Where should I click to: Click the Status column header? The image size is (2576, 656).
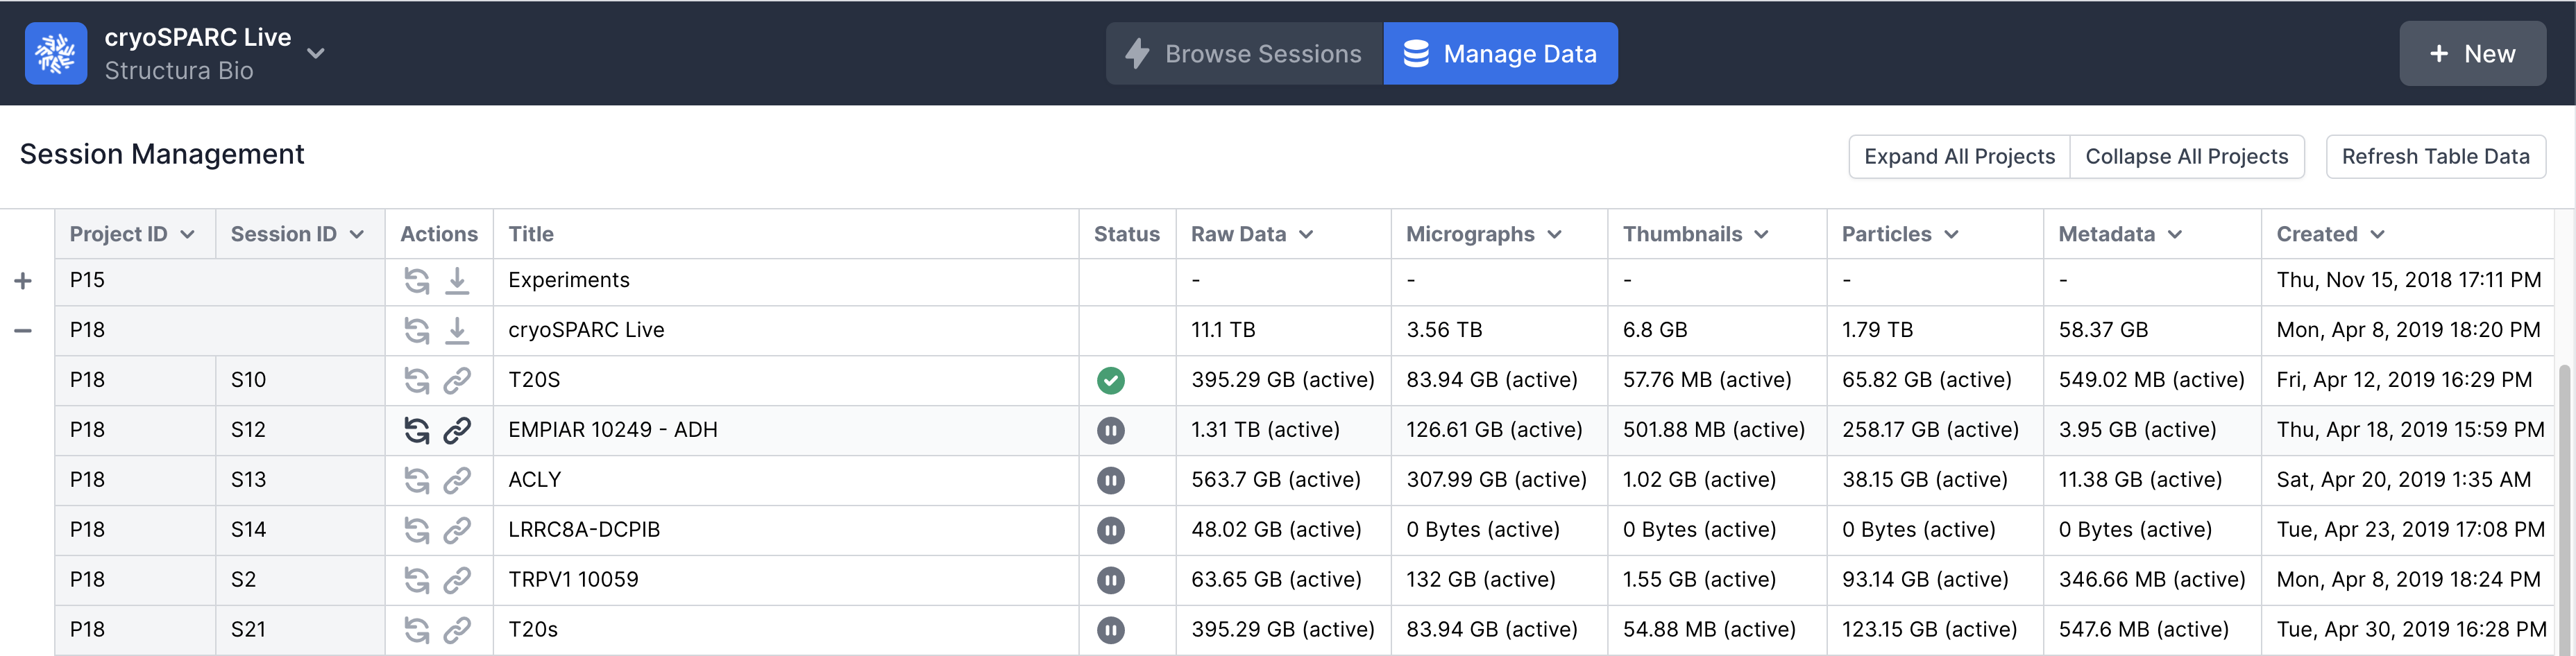(x=1127, y=235)
